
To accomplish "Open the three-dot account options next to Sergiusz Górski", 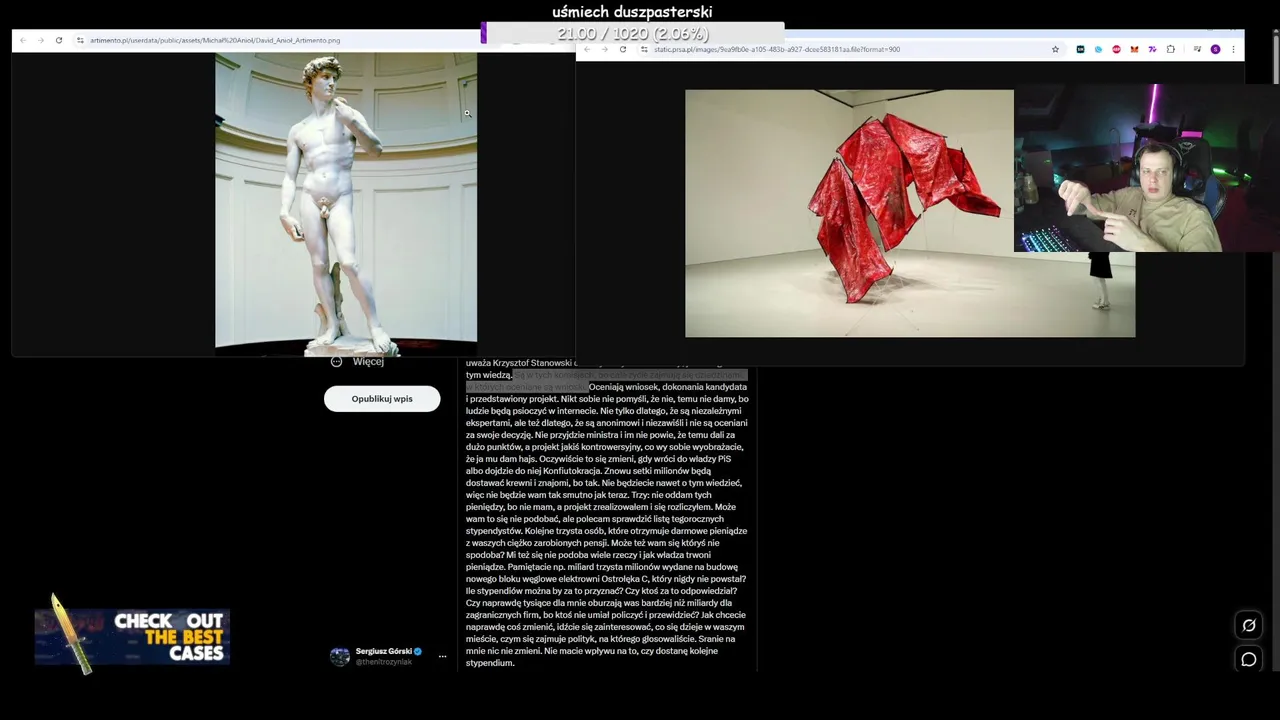I will (442, 657).
